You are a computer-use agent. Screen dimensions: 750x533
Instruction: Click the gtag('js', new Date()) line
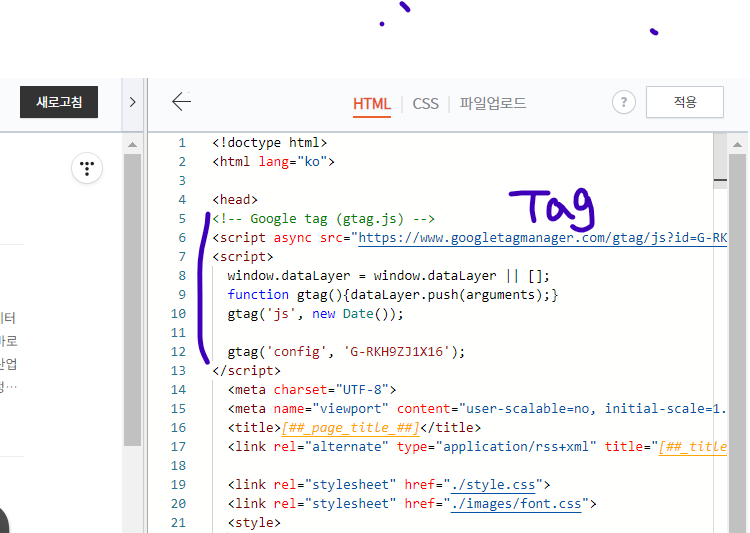[316, 314]
